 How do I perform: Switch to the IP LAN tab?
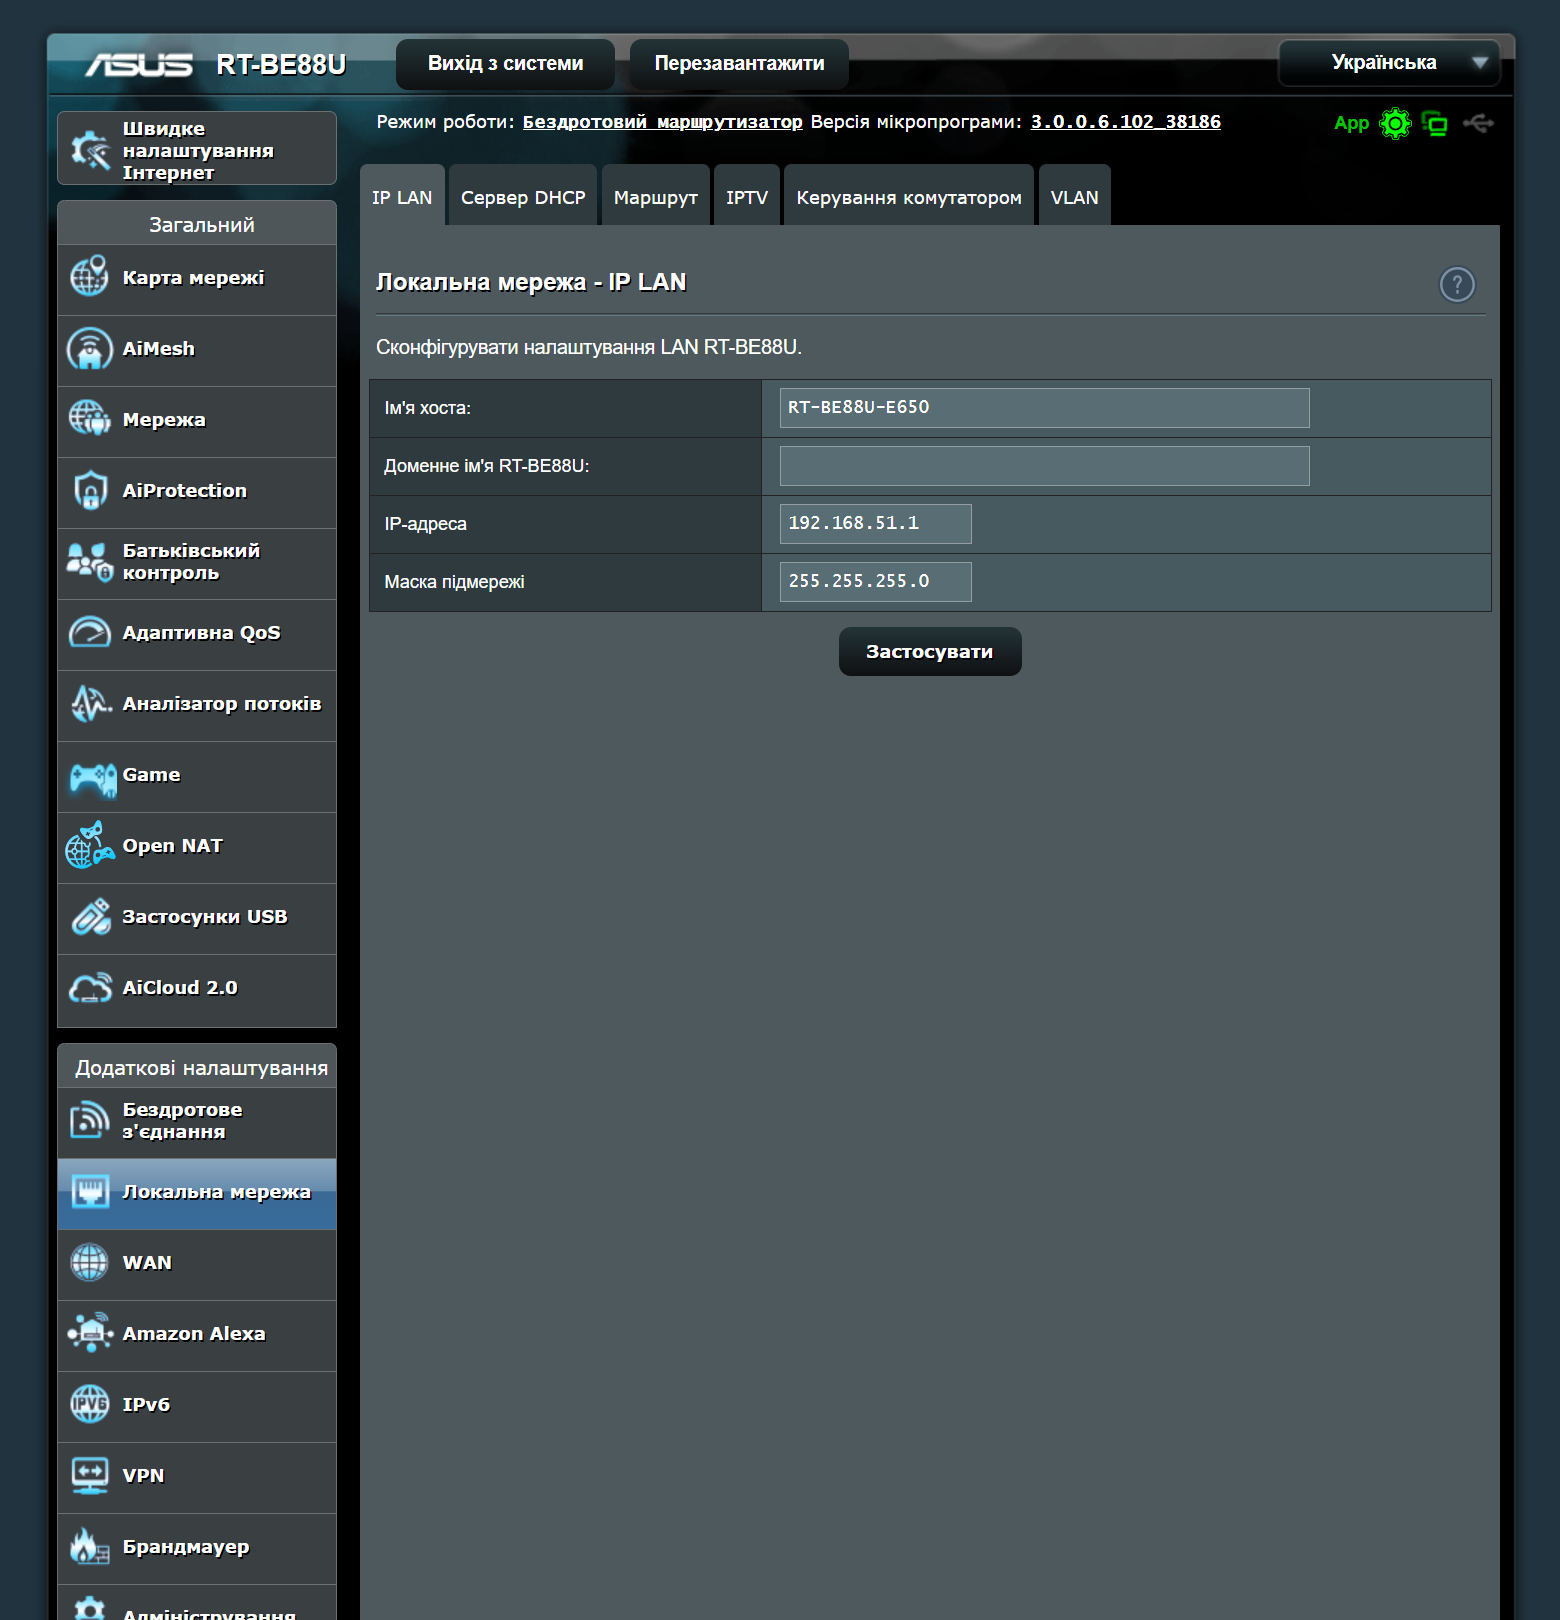pyautogui.click(x=402, y=197)
